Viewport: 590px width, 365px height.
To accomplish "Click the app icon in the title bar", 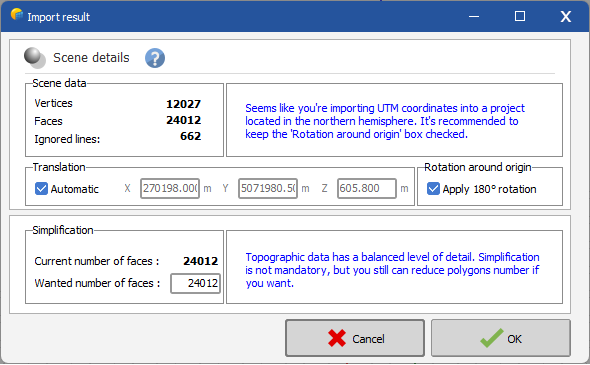I will [17, 15].
